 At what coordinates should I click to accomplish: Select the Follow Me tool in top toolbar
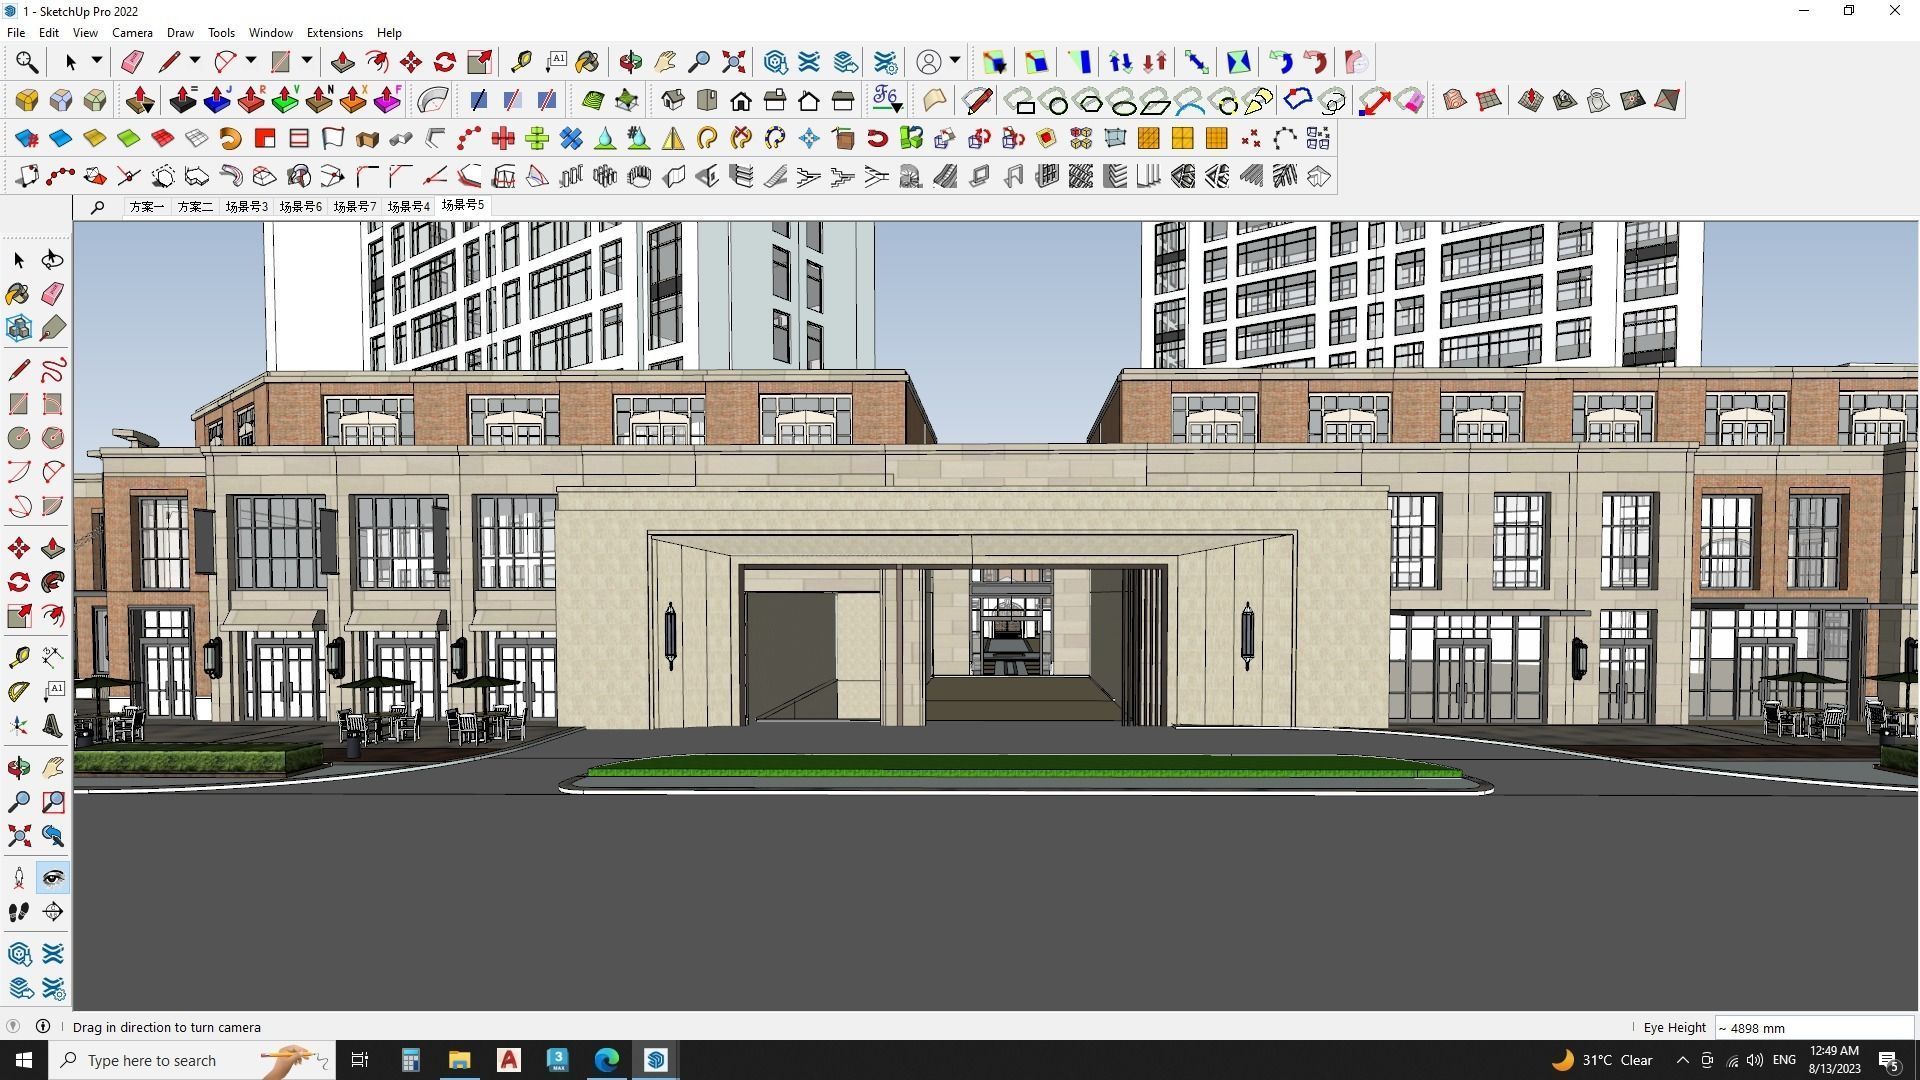click(377, 62)
